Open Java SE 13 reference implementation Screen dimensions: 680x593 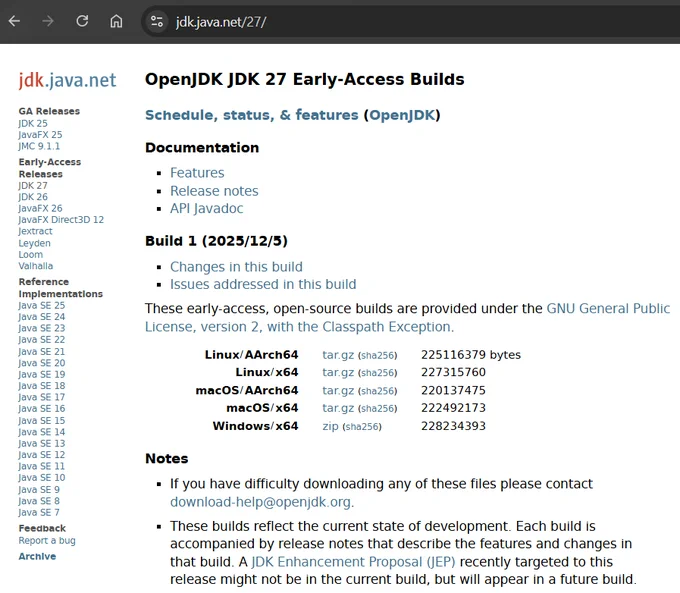[x=42, y=443]
